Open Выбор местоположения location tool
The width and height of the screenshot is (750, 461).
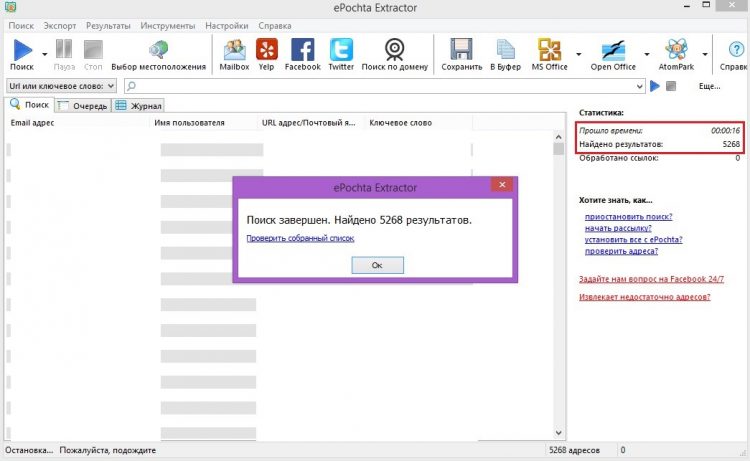158,50
